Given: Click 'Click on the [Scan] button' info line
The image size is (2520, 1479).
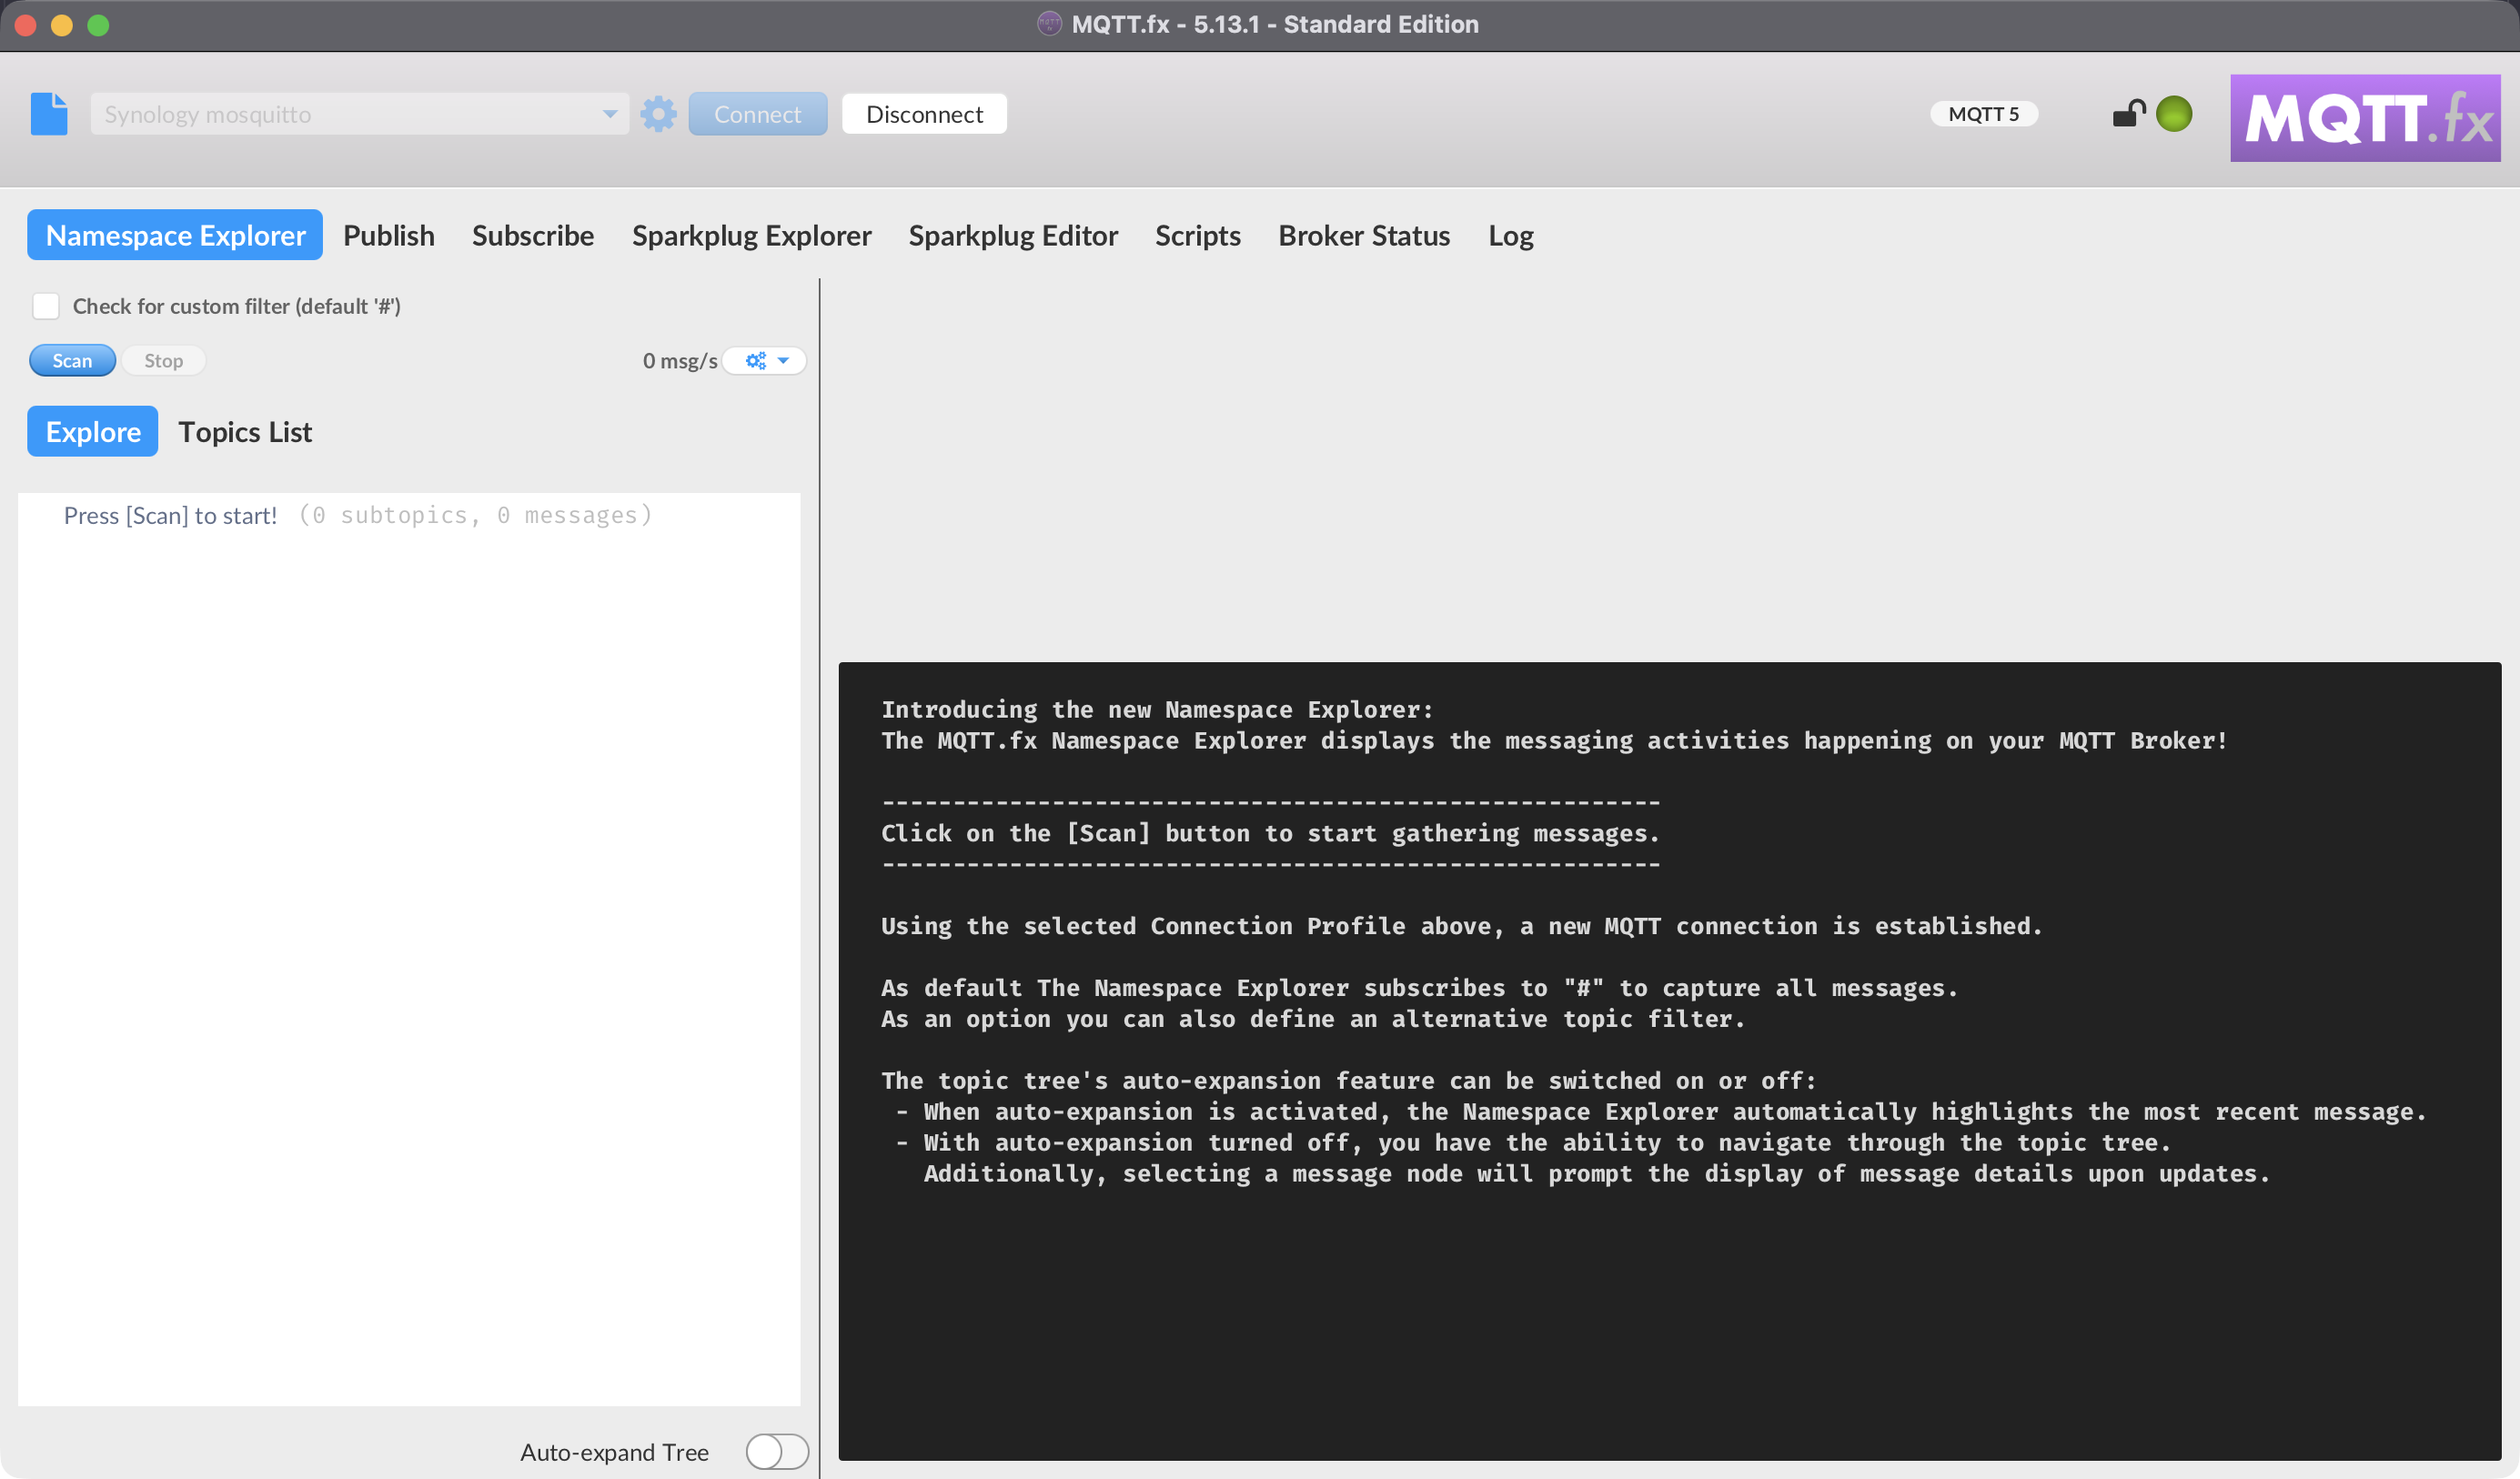Looking at the screenshot, I should pos(1270,833).
